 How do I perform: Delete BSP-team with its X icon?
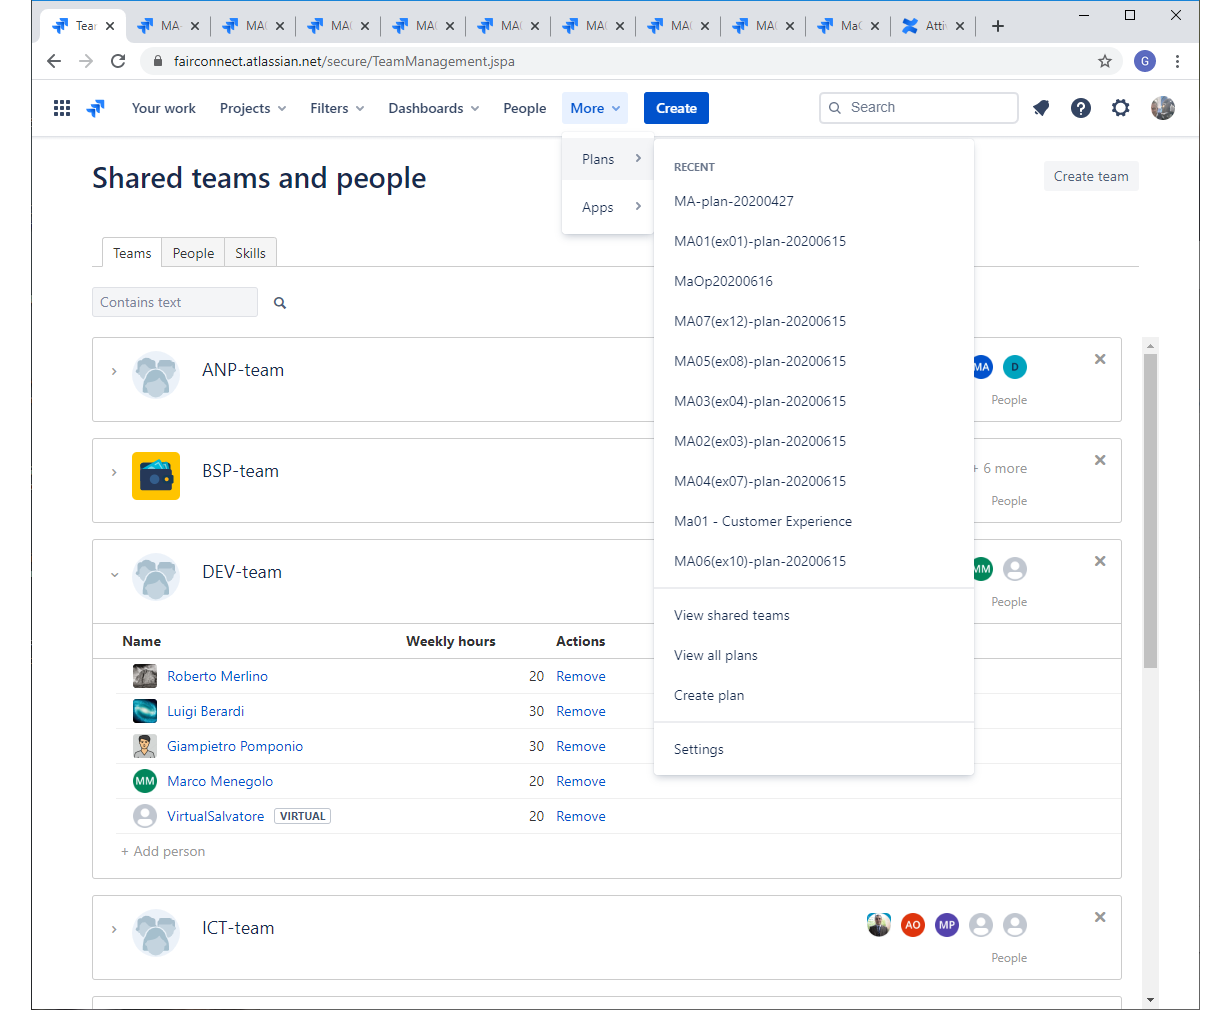click(1100, 460)
